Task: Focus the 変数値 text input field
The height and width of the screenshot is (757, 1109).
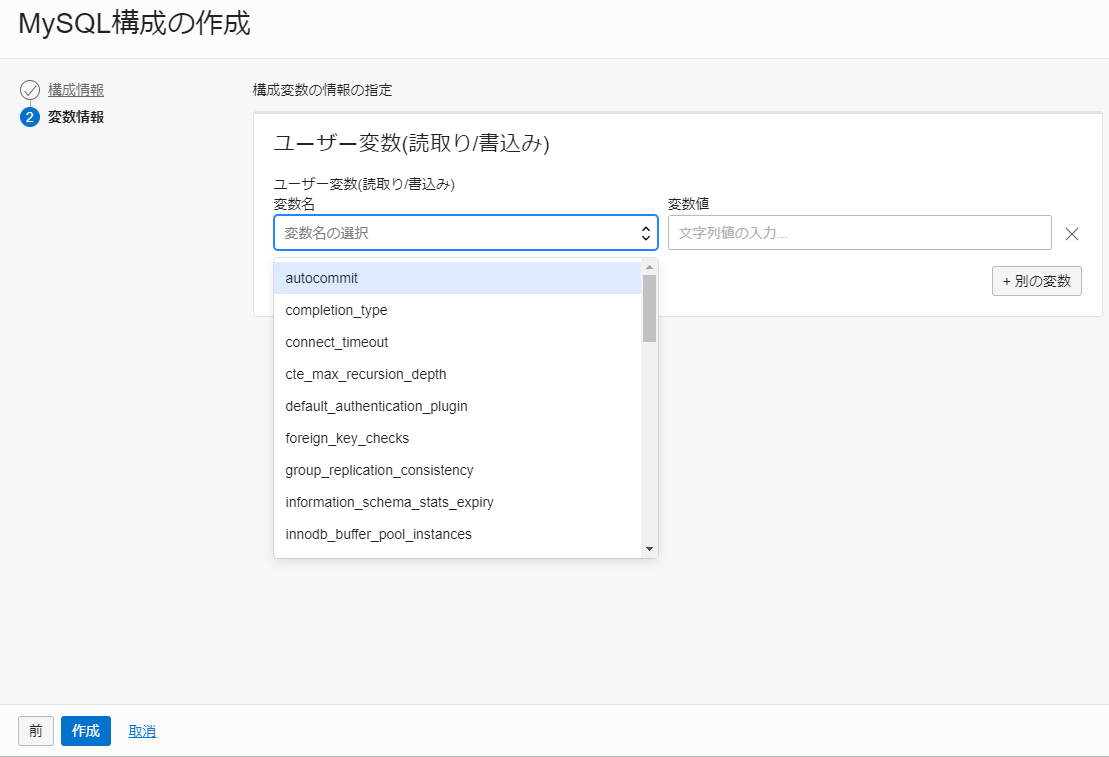Action: point(859,233)
